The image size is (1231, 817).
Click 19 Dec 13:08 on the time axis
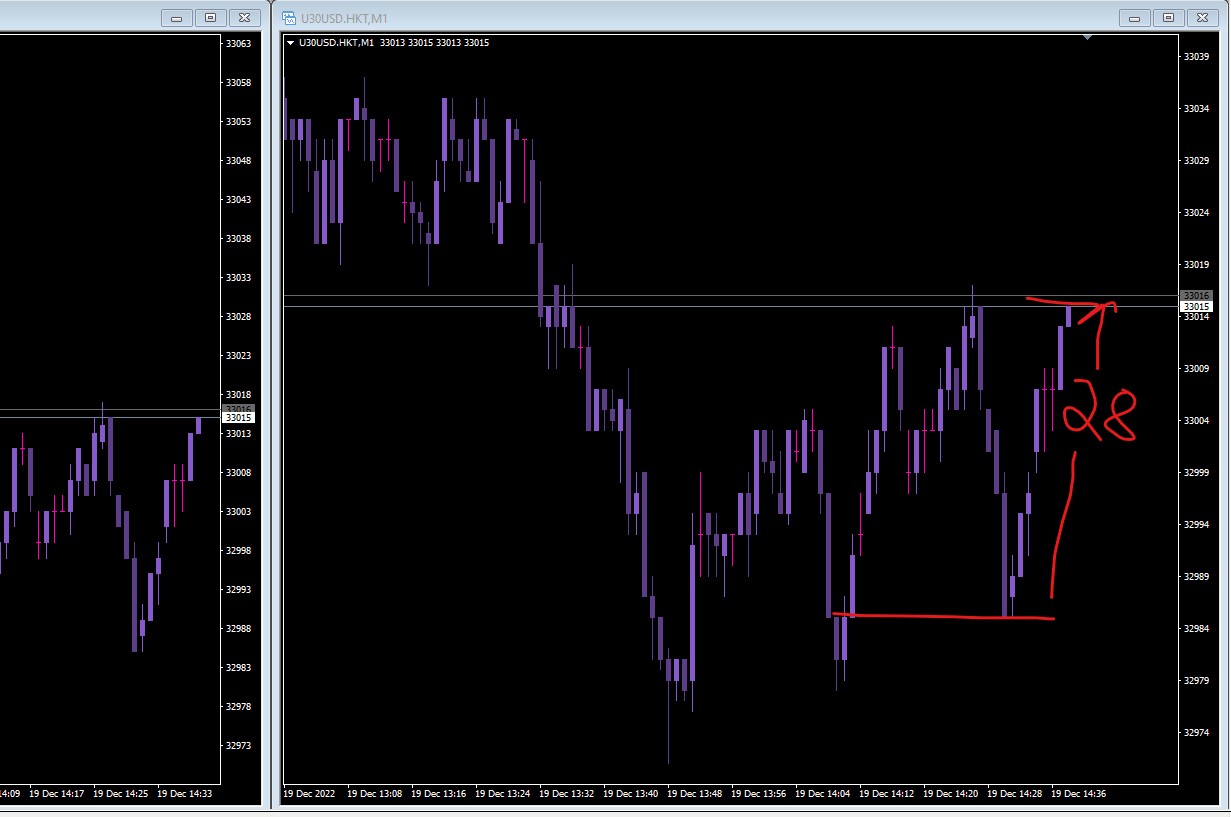(374, 793)
